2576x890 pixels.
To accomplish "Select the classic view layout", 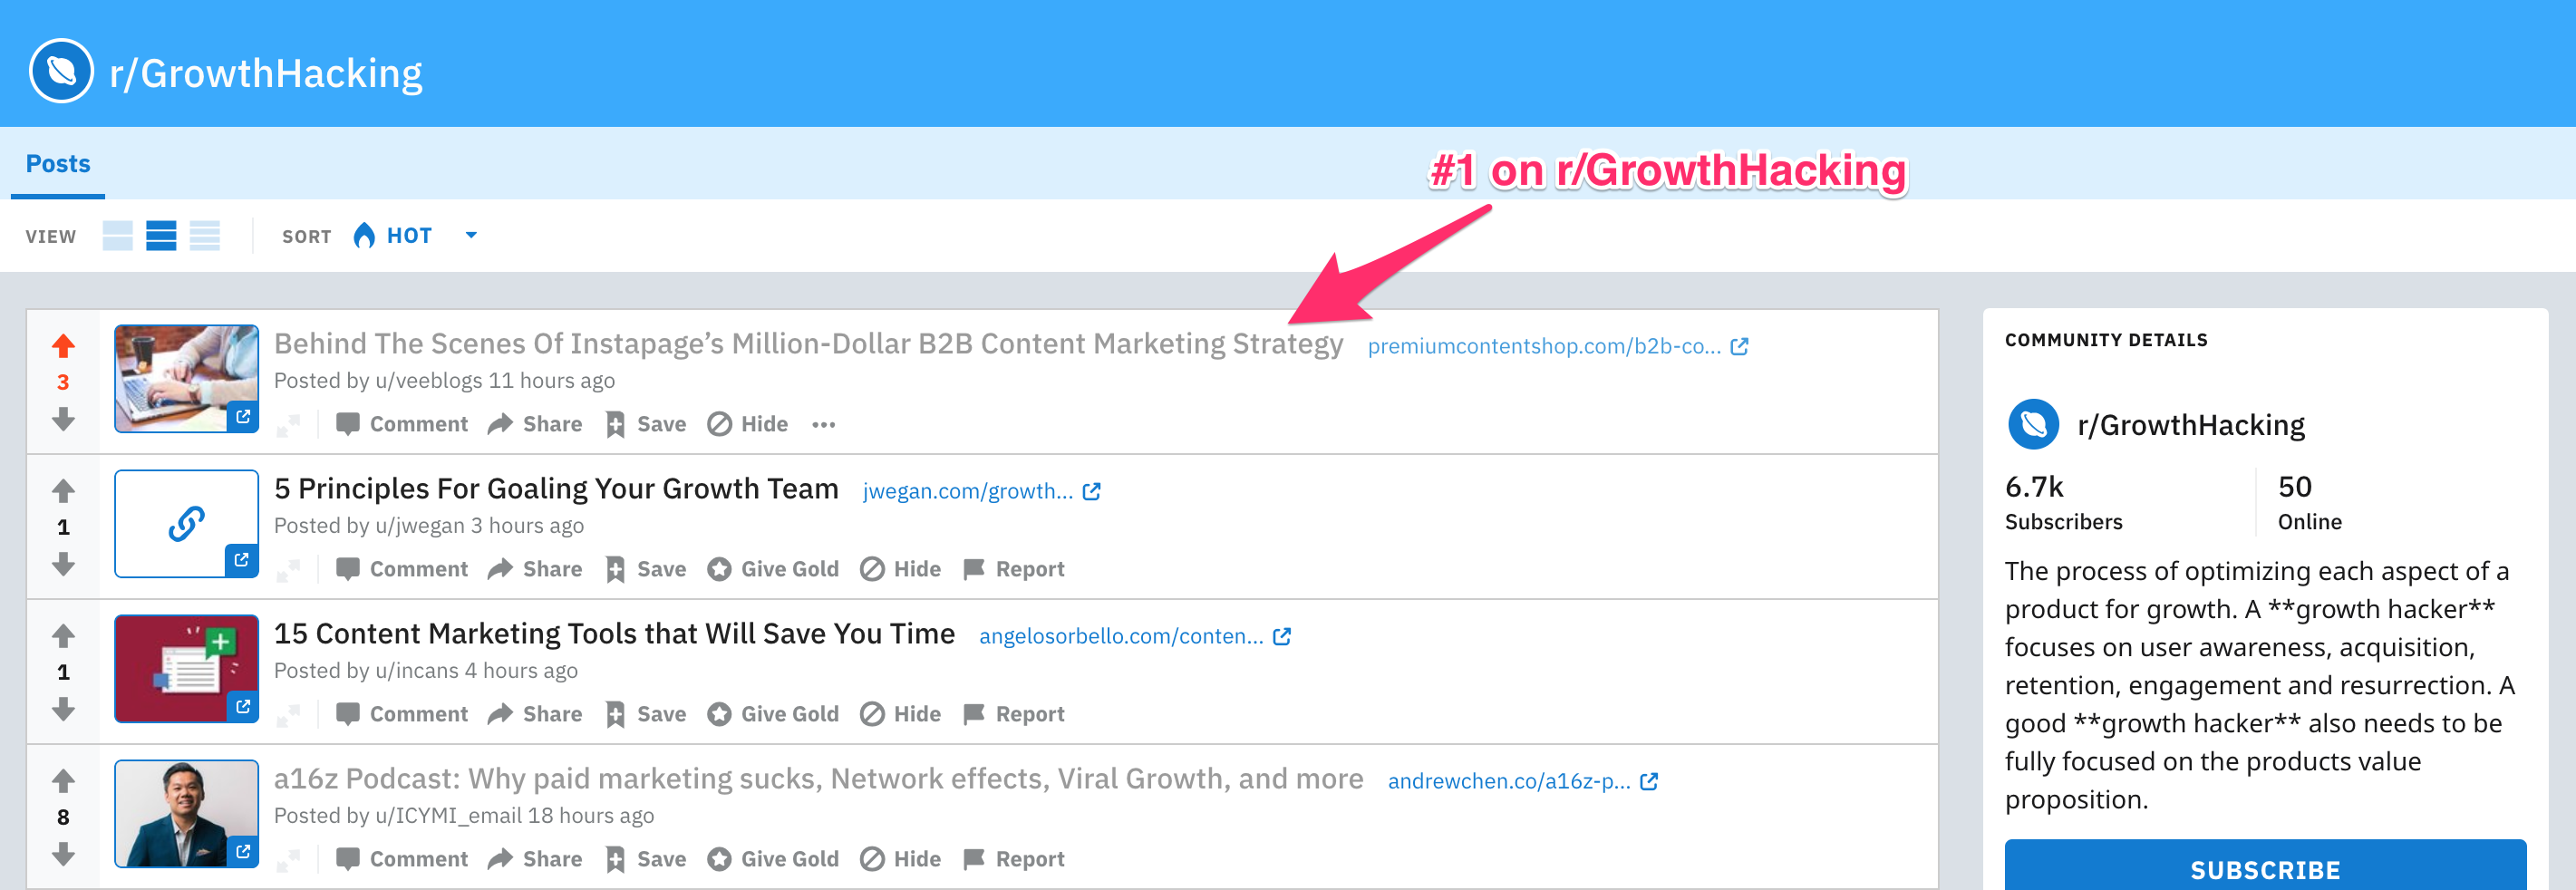I will point(161,236).
